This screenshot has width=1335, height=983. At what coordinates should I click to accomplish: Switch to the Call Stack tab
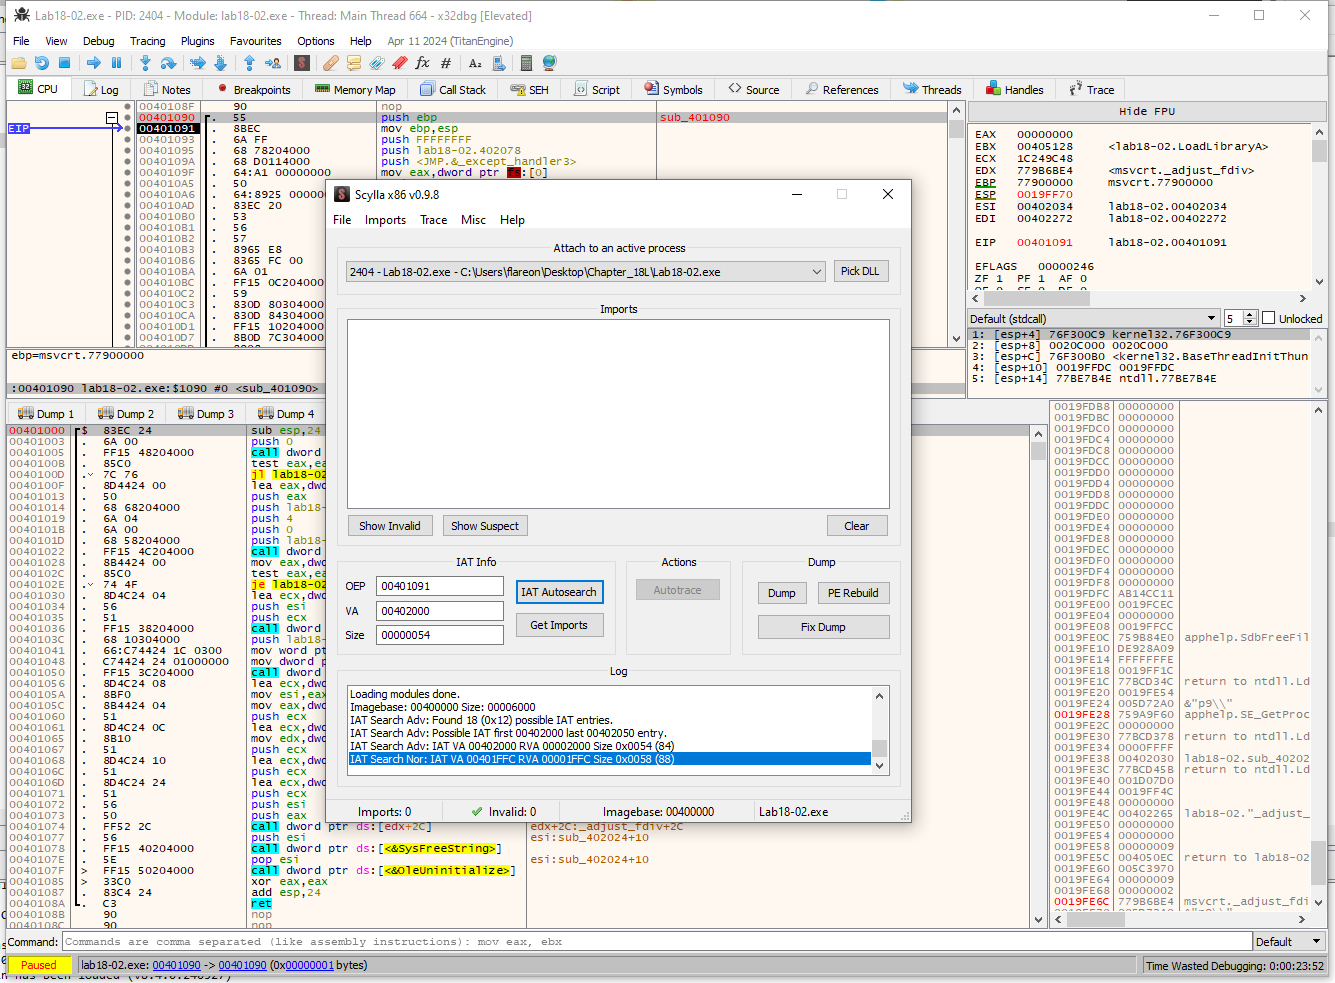point(453,89)
